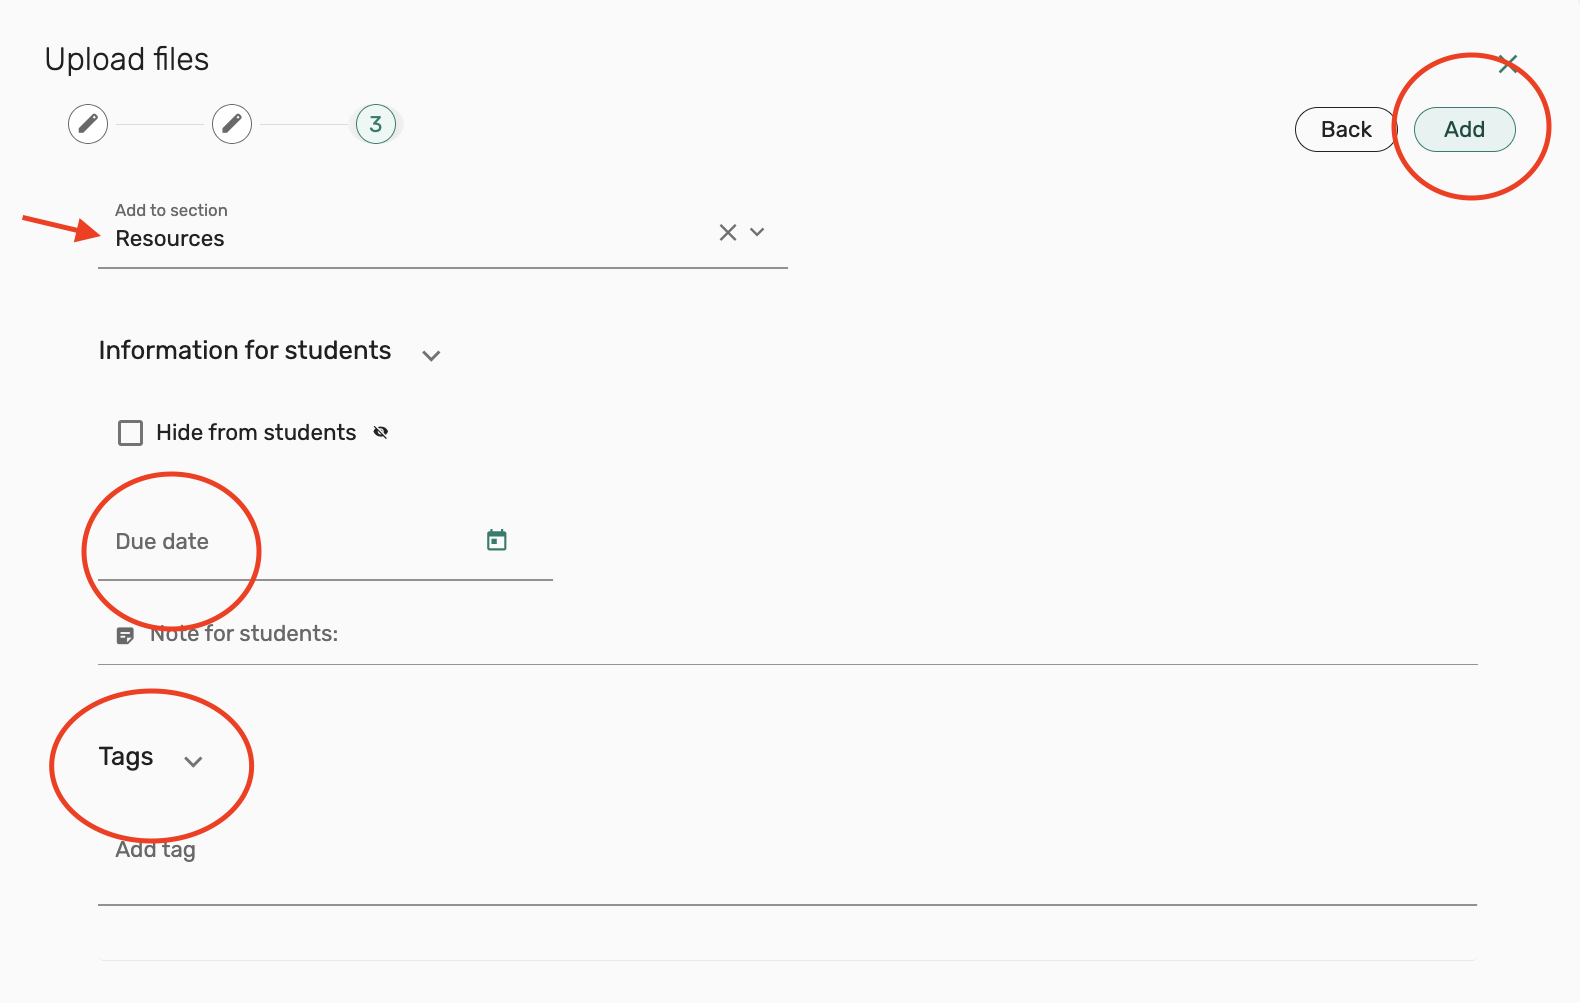
Task: Open the due date calendar picker
Action: pos(497,541)
